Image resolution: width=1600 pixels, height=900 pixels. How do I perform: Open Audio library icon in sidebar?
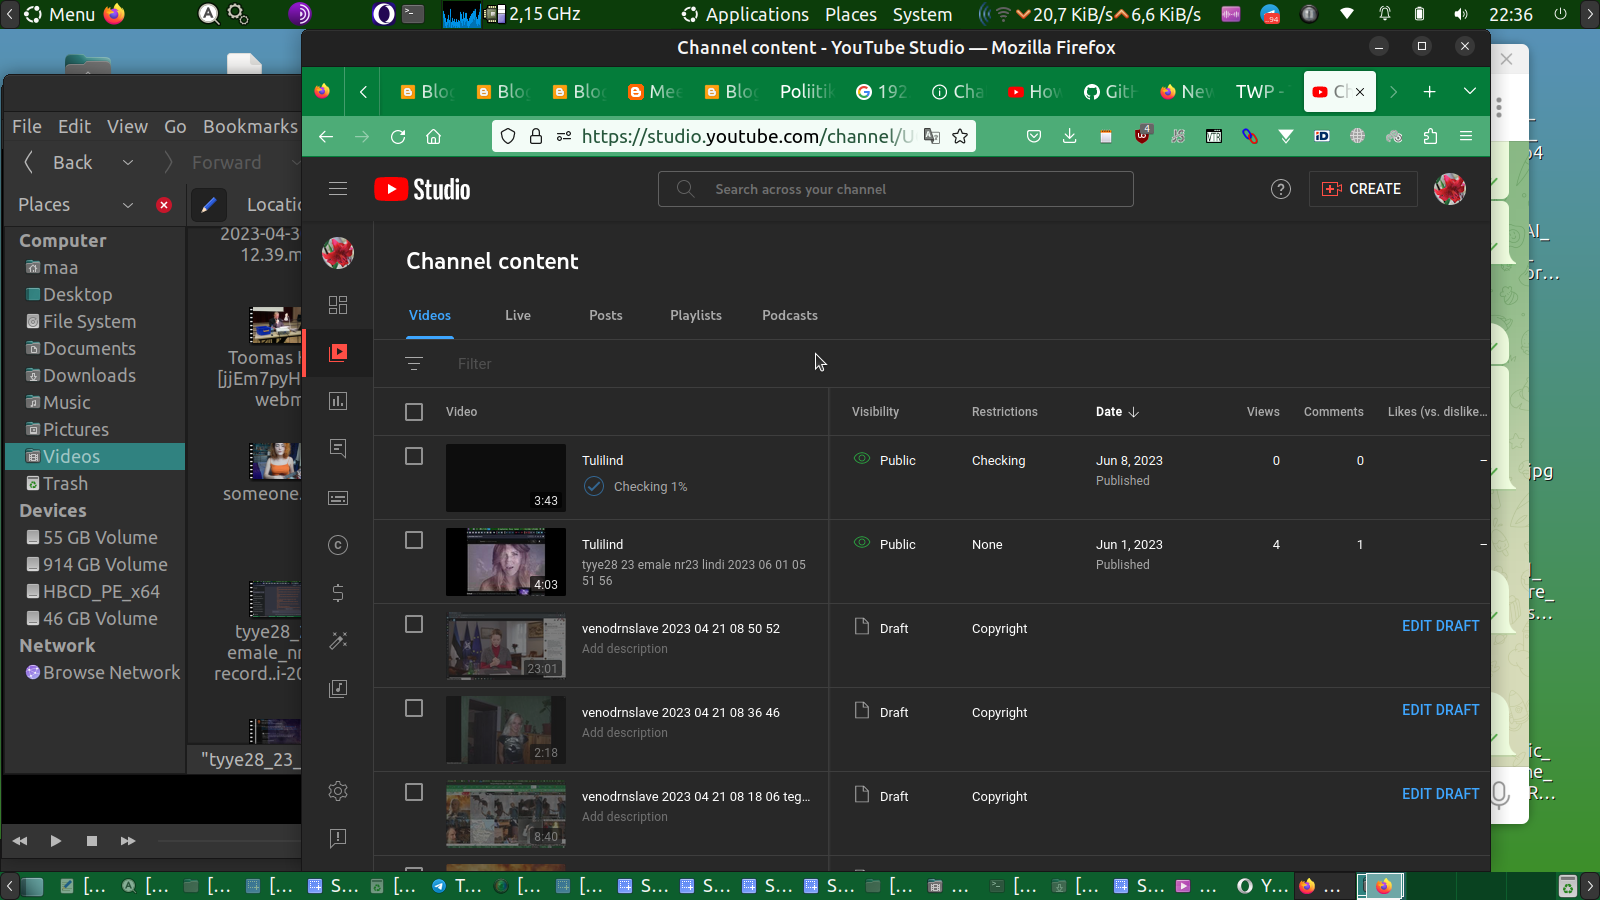pyautogui.click(x=338, y=688)
